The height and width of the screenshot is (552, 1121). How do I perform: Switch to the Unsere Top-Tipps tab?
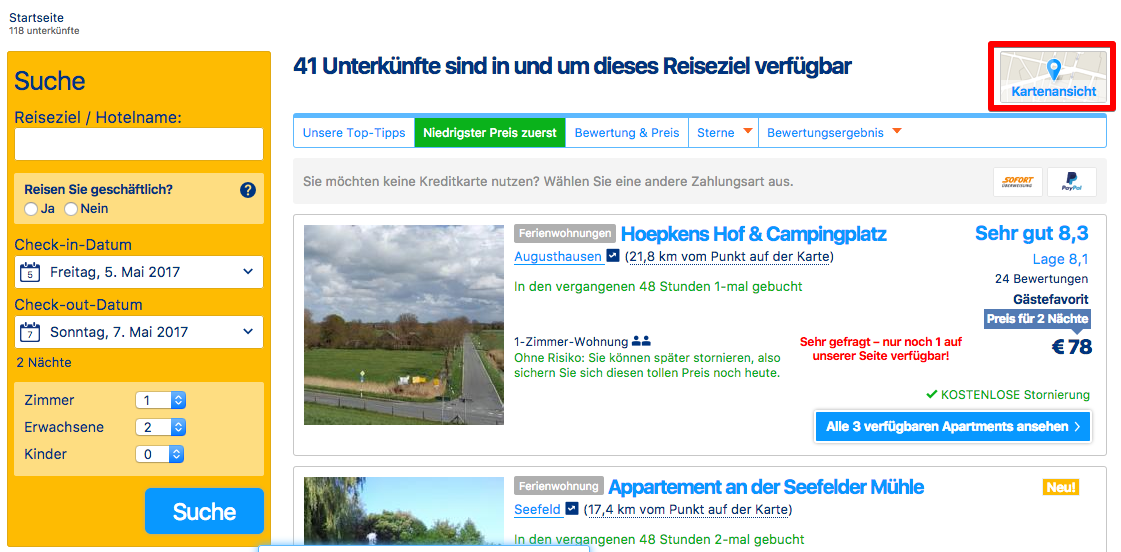click(354, 132)
